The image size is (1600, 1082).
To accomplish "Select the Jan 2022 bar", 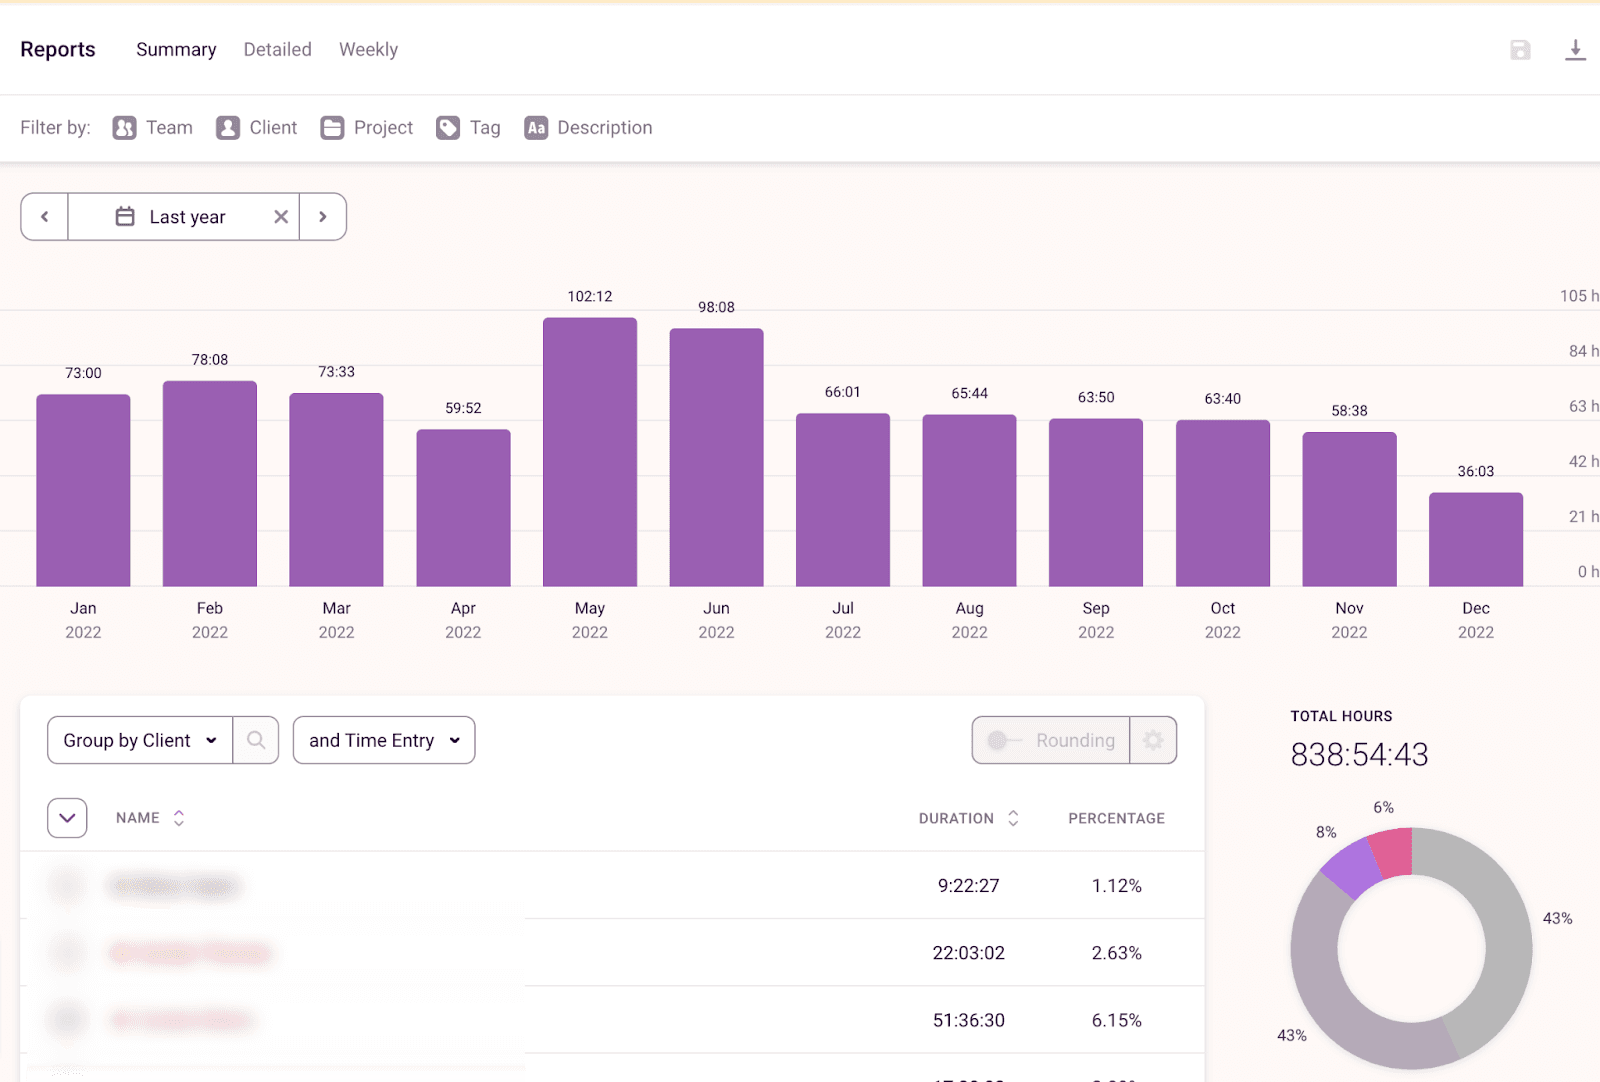I will [83, 490].
